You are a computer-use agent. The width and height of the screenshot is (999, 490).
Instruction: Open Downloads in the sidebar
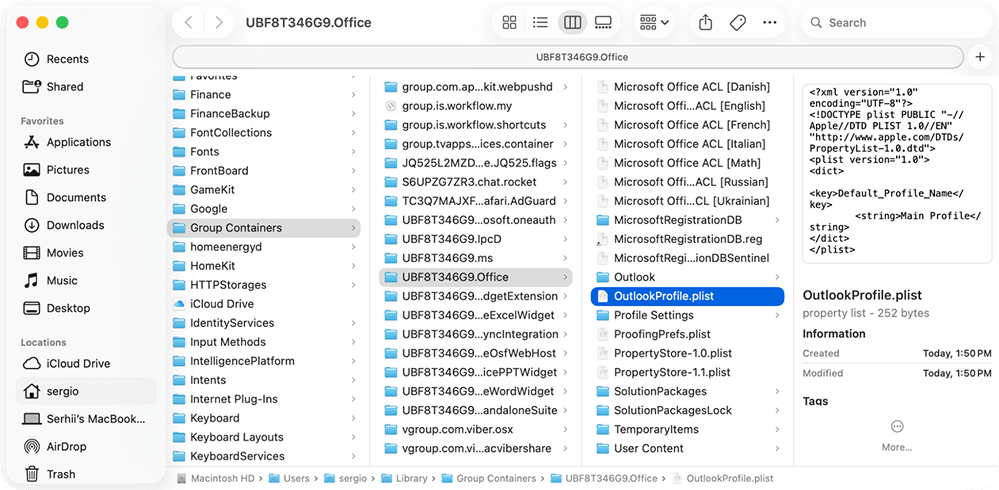(86, 225)
